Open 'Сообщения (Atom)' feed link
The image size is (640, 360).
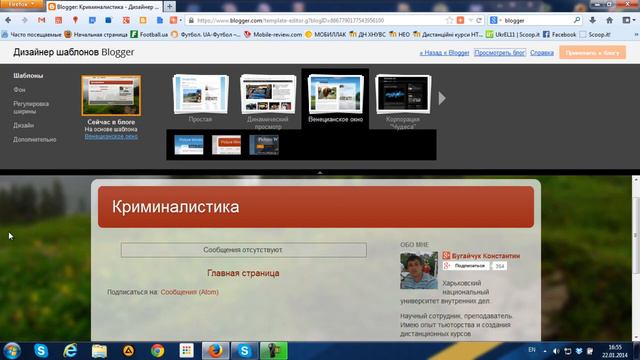189,292
